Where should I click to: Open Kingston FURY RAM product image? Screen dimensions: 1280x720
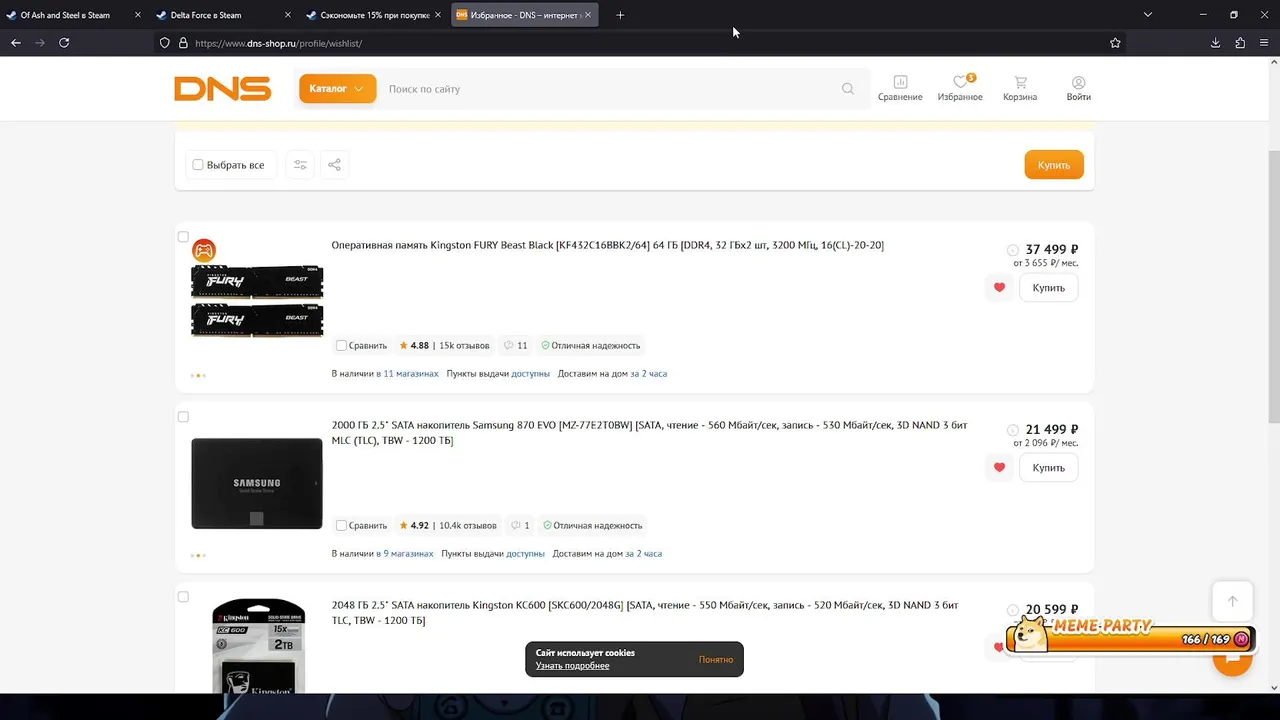click(257, 302)
